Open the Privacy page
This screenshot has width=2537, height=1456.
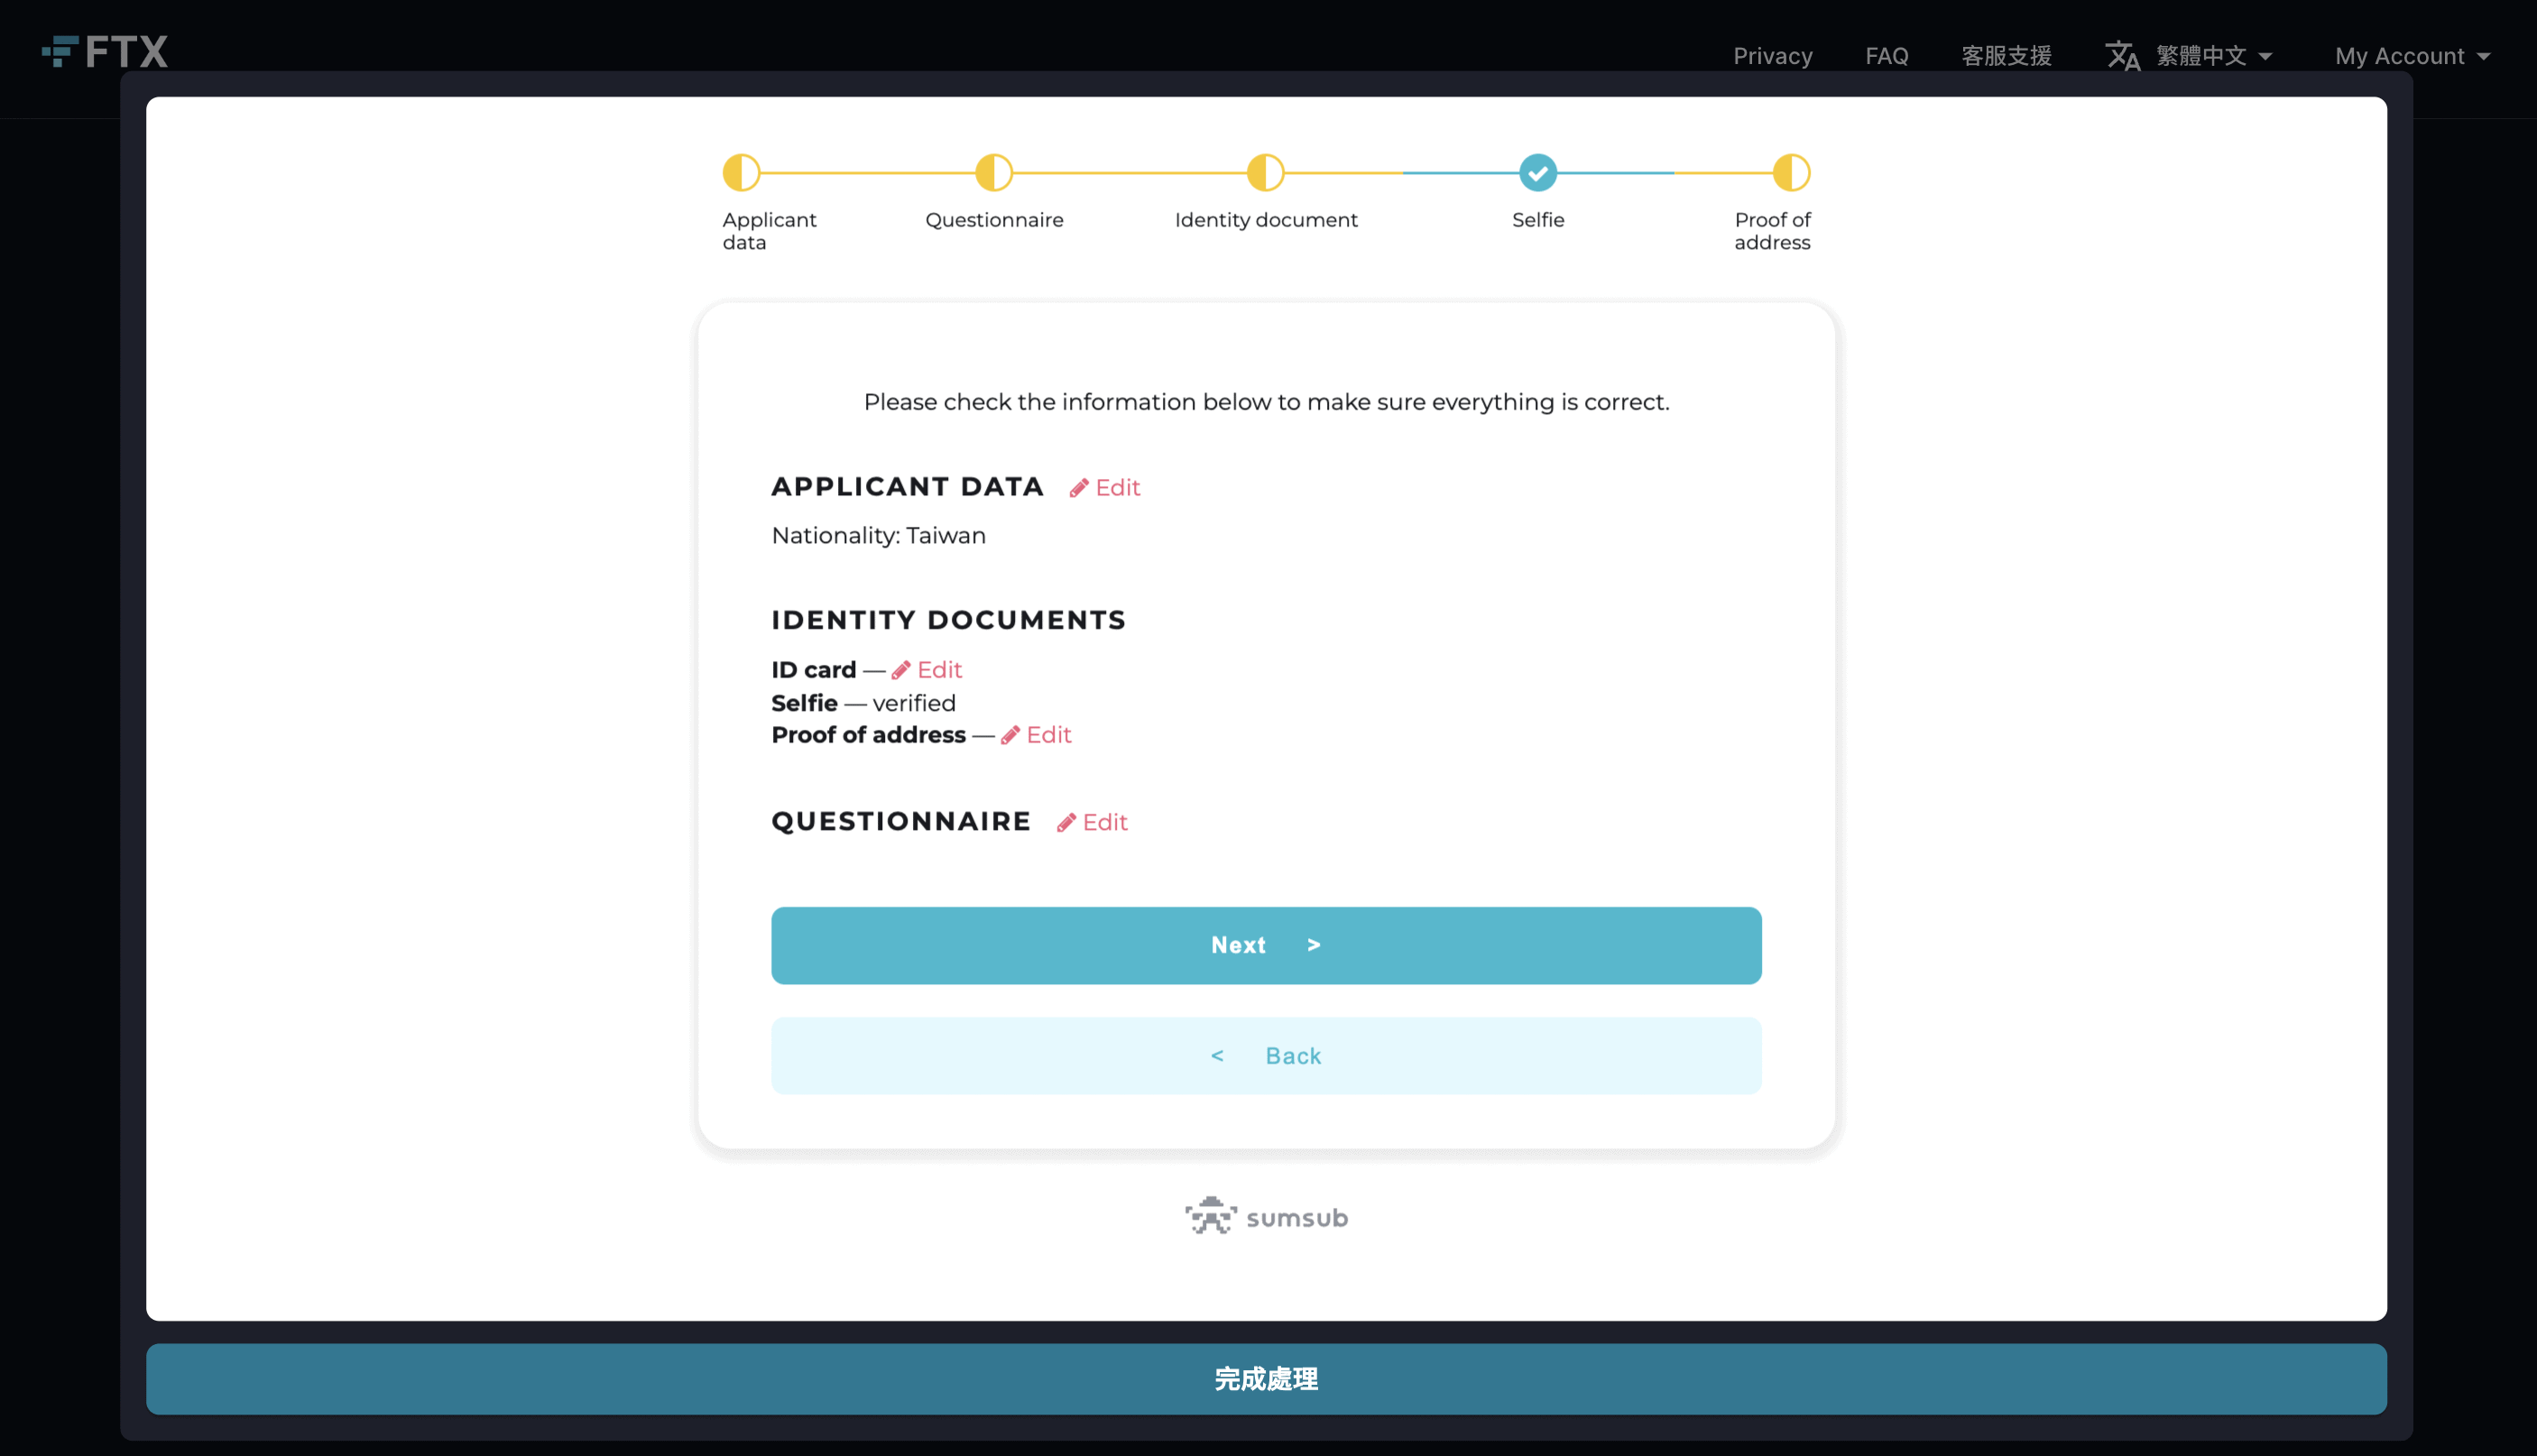(1772, 56)
